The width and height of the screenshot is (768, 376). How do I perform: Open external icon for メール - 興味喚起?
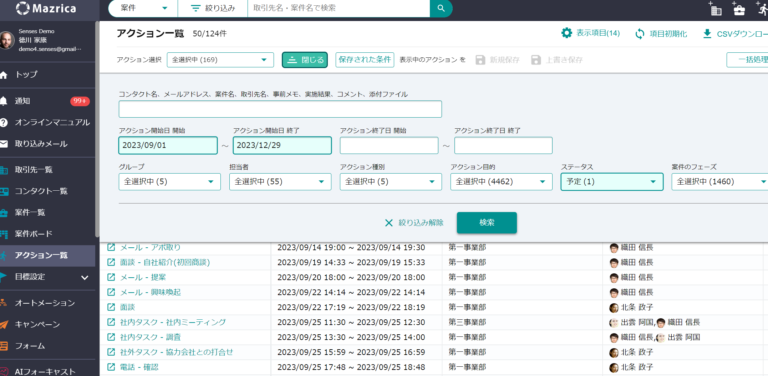111,292
